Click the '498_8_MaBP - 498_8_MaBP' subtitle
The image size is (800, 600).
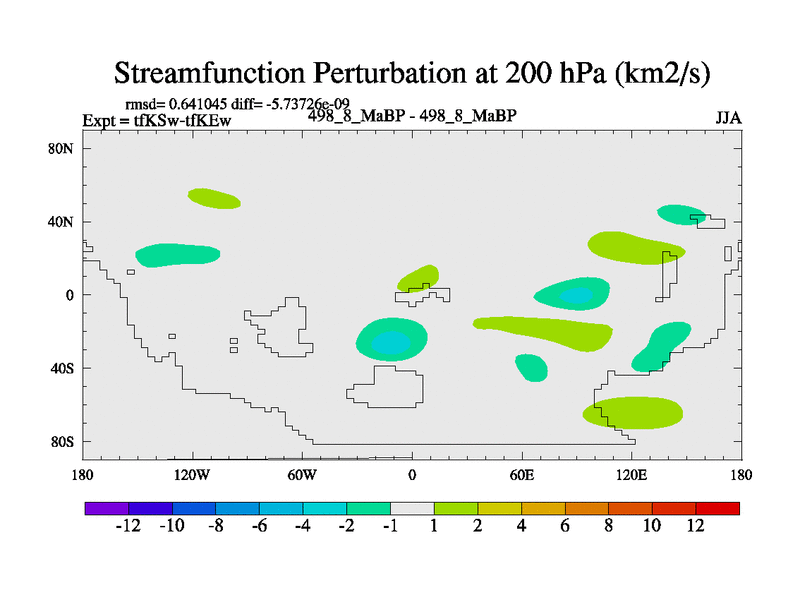(x=412, y=115)
